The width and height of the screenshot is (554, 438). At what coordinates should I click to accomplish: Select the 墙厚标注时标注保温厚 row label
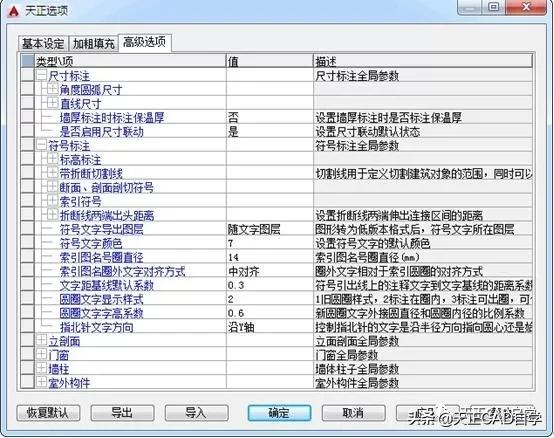tap(112, 118)
